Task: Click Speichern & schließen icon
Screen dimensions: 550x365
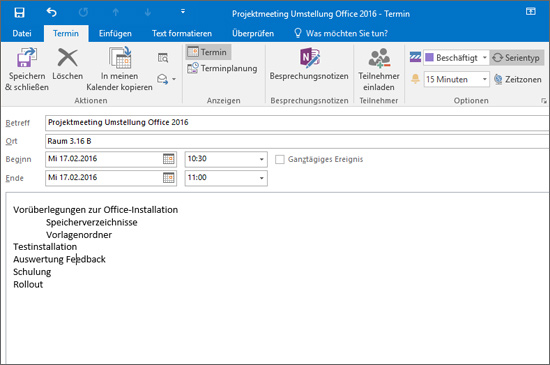Action: 27,57
